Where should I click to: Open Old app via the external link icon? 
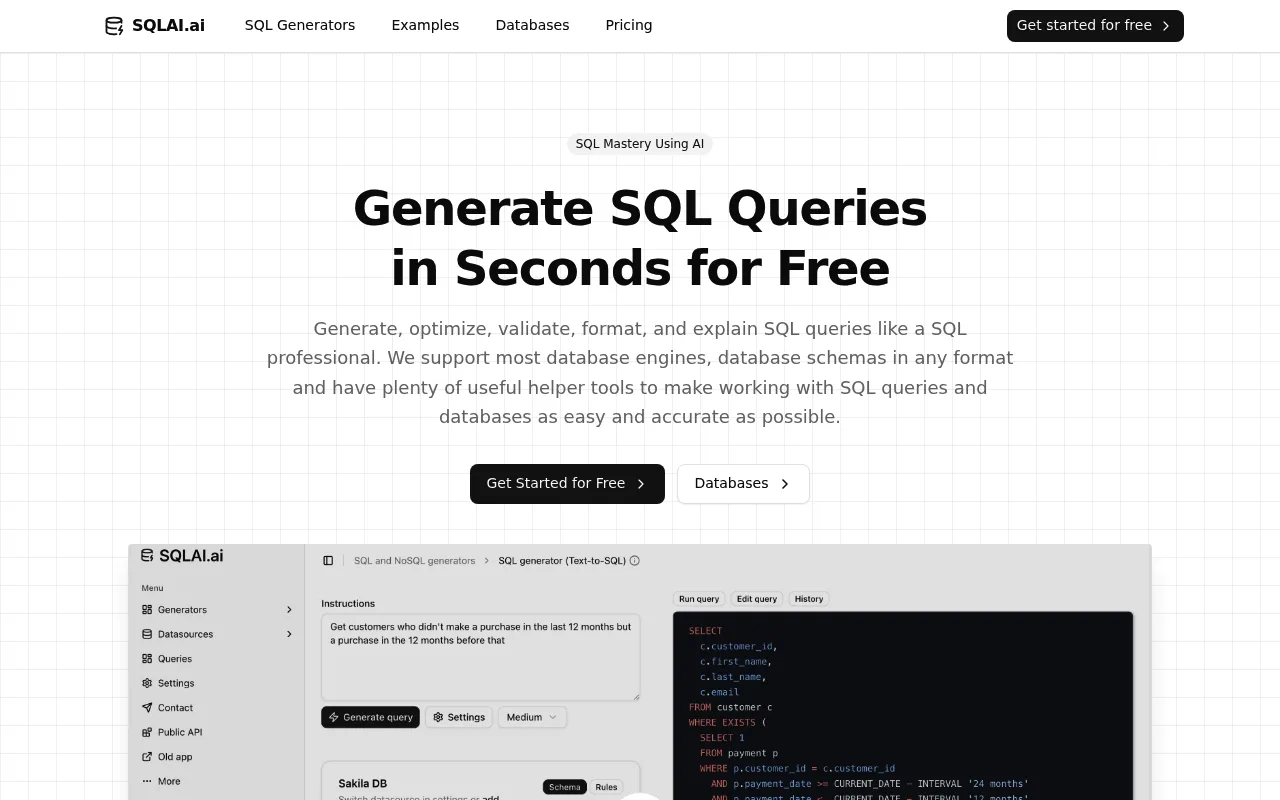click(147, 757)
